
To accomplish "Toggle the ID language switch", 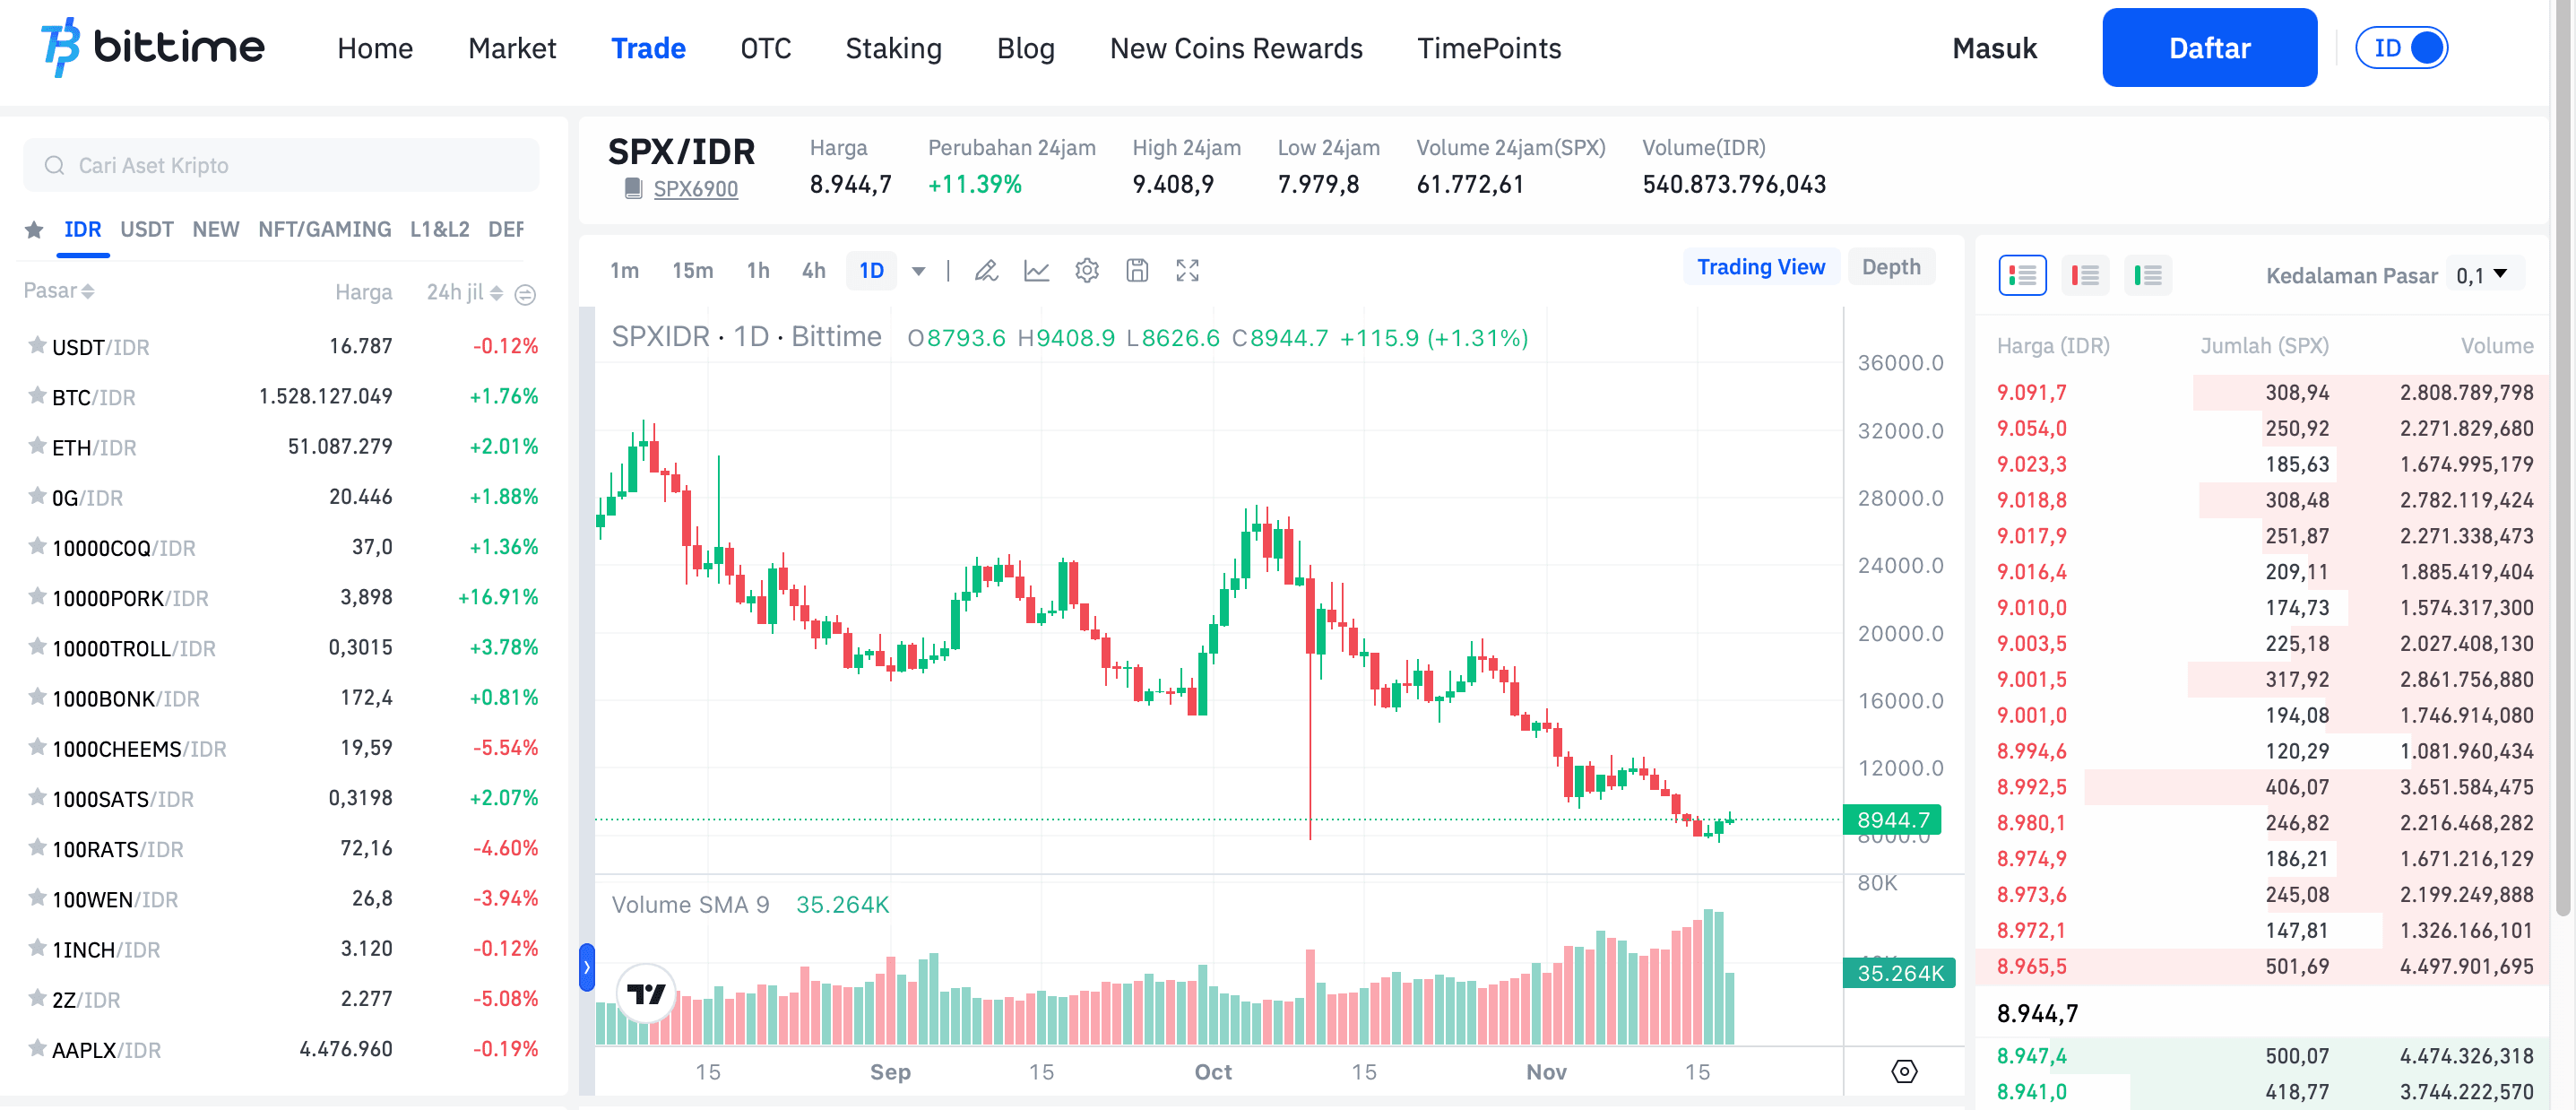I will pos(2403,47).
